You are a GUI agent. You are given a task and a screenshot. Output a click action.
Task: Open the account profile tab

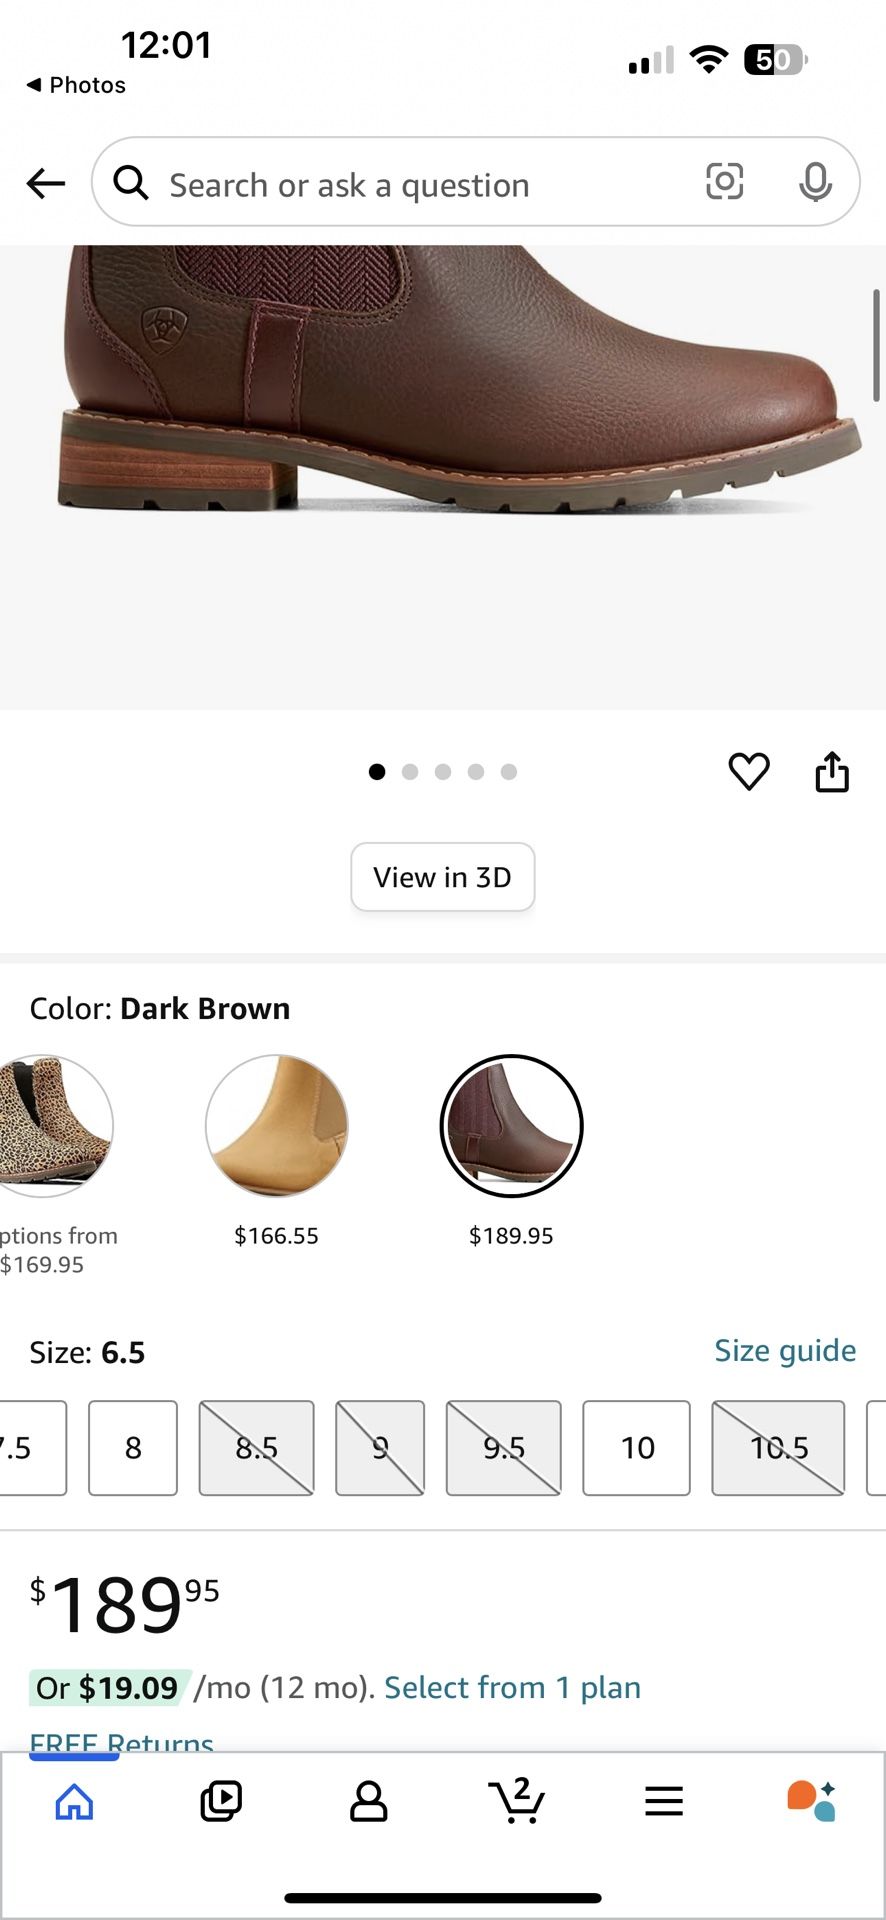pyautogui.click(x=368, y=1801)
